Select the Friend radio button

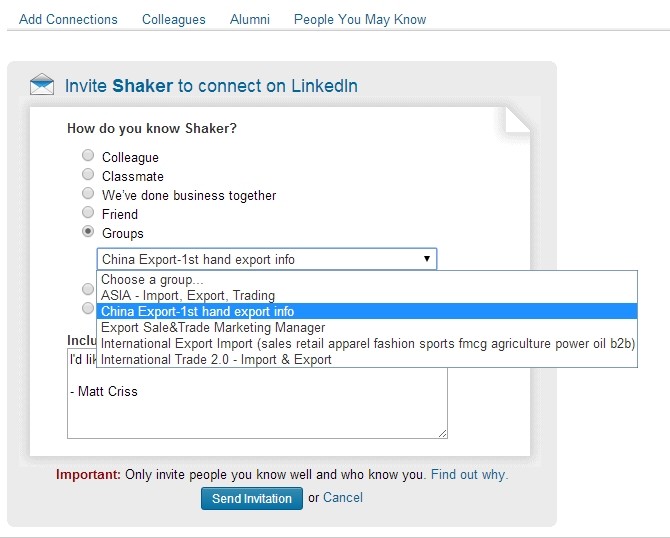(88, 212)
